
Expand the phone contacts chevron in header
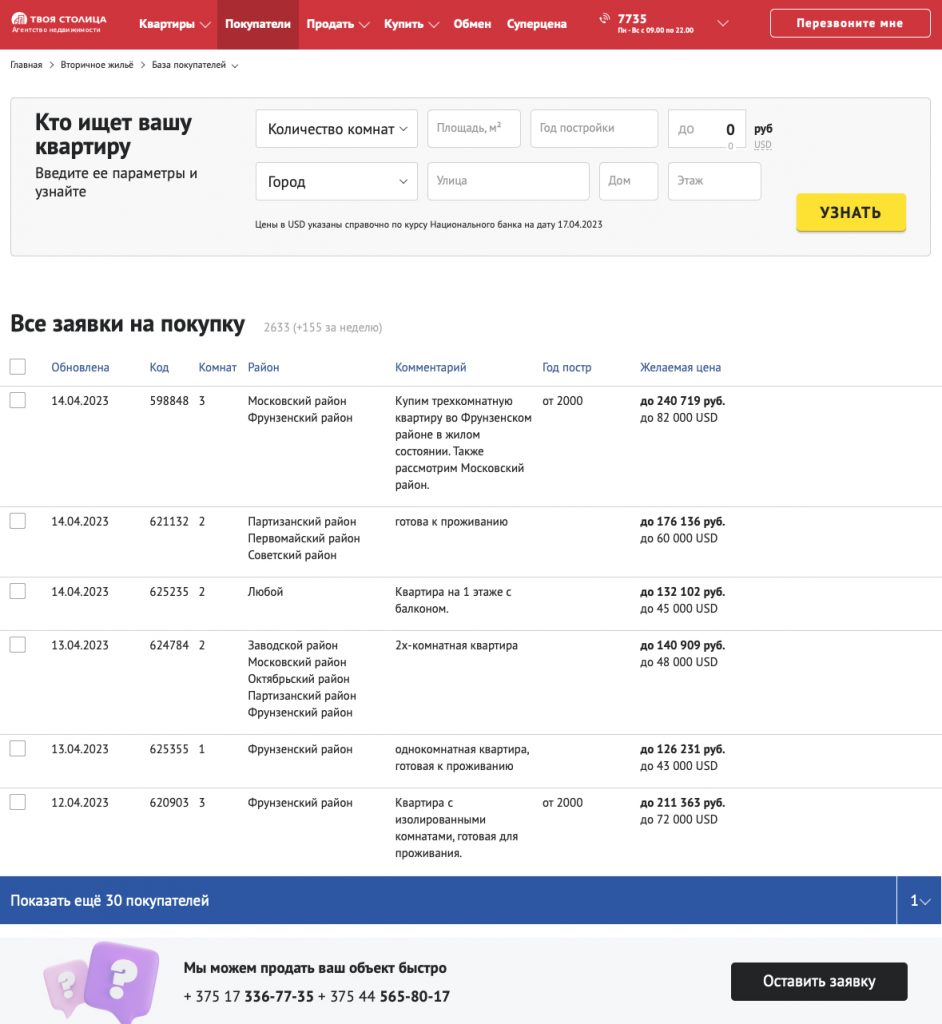click(x=723, y=24)
